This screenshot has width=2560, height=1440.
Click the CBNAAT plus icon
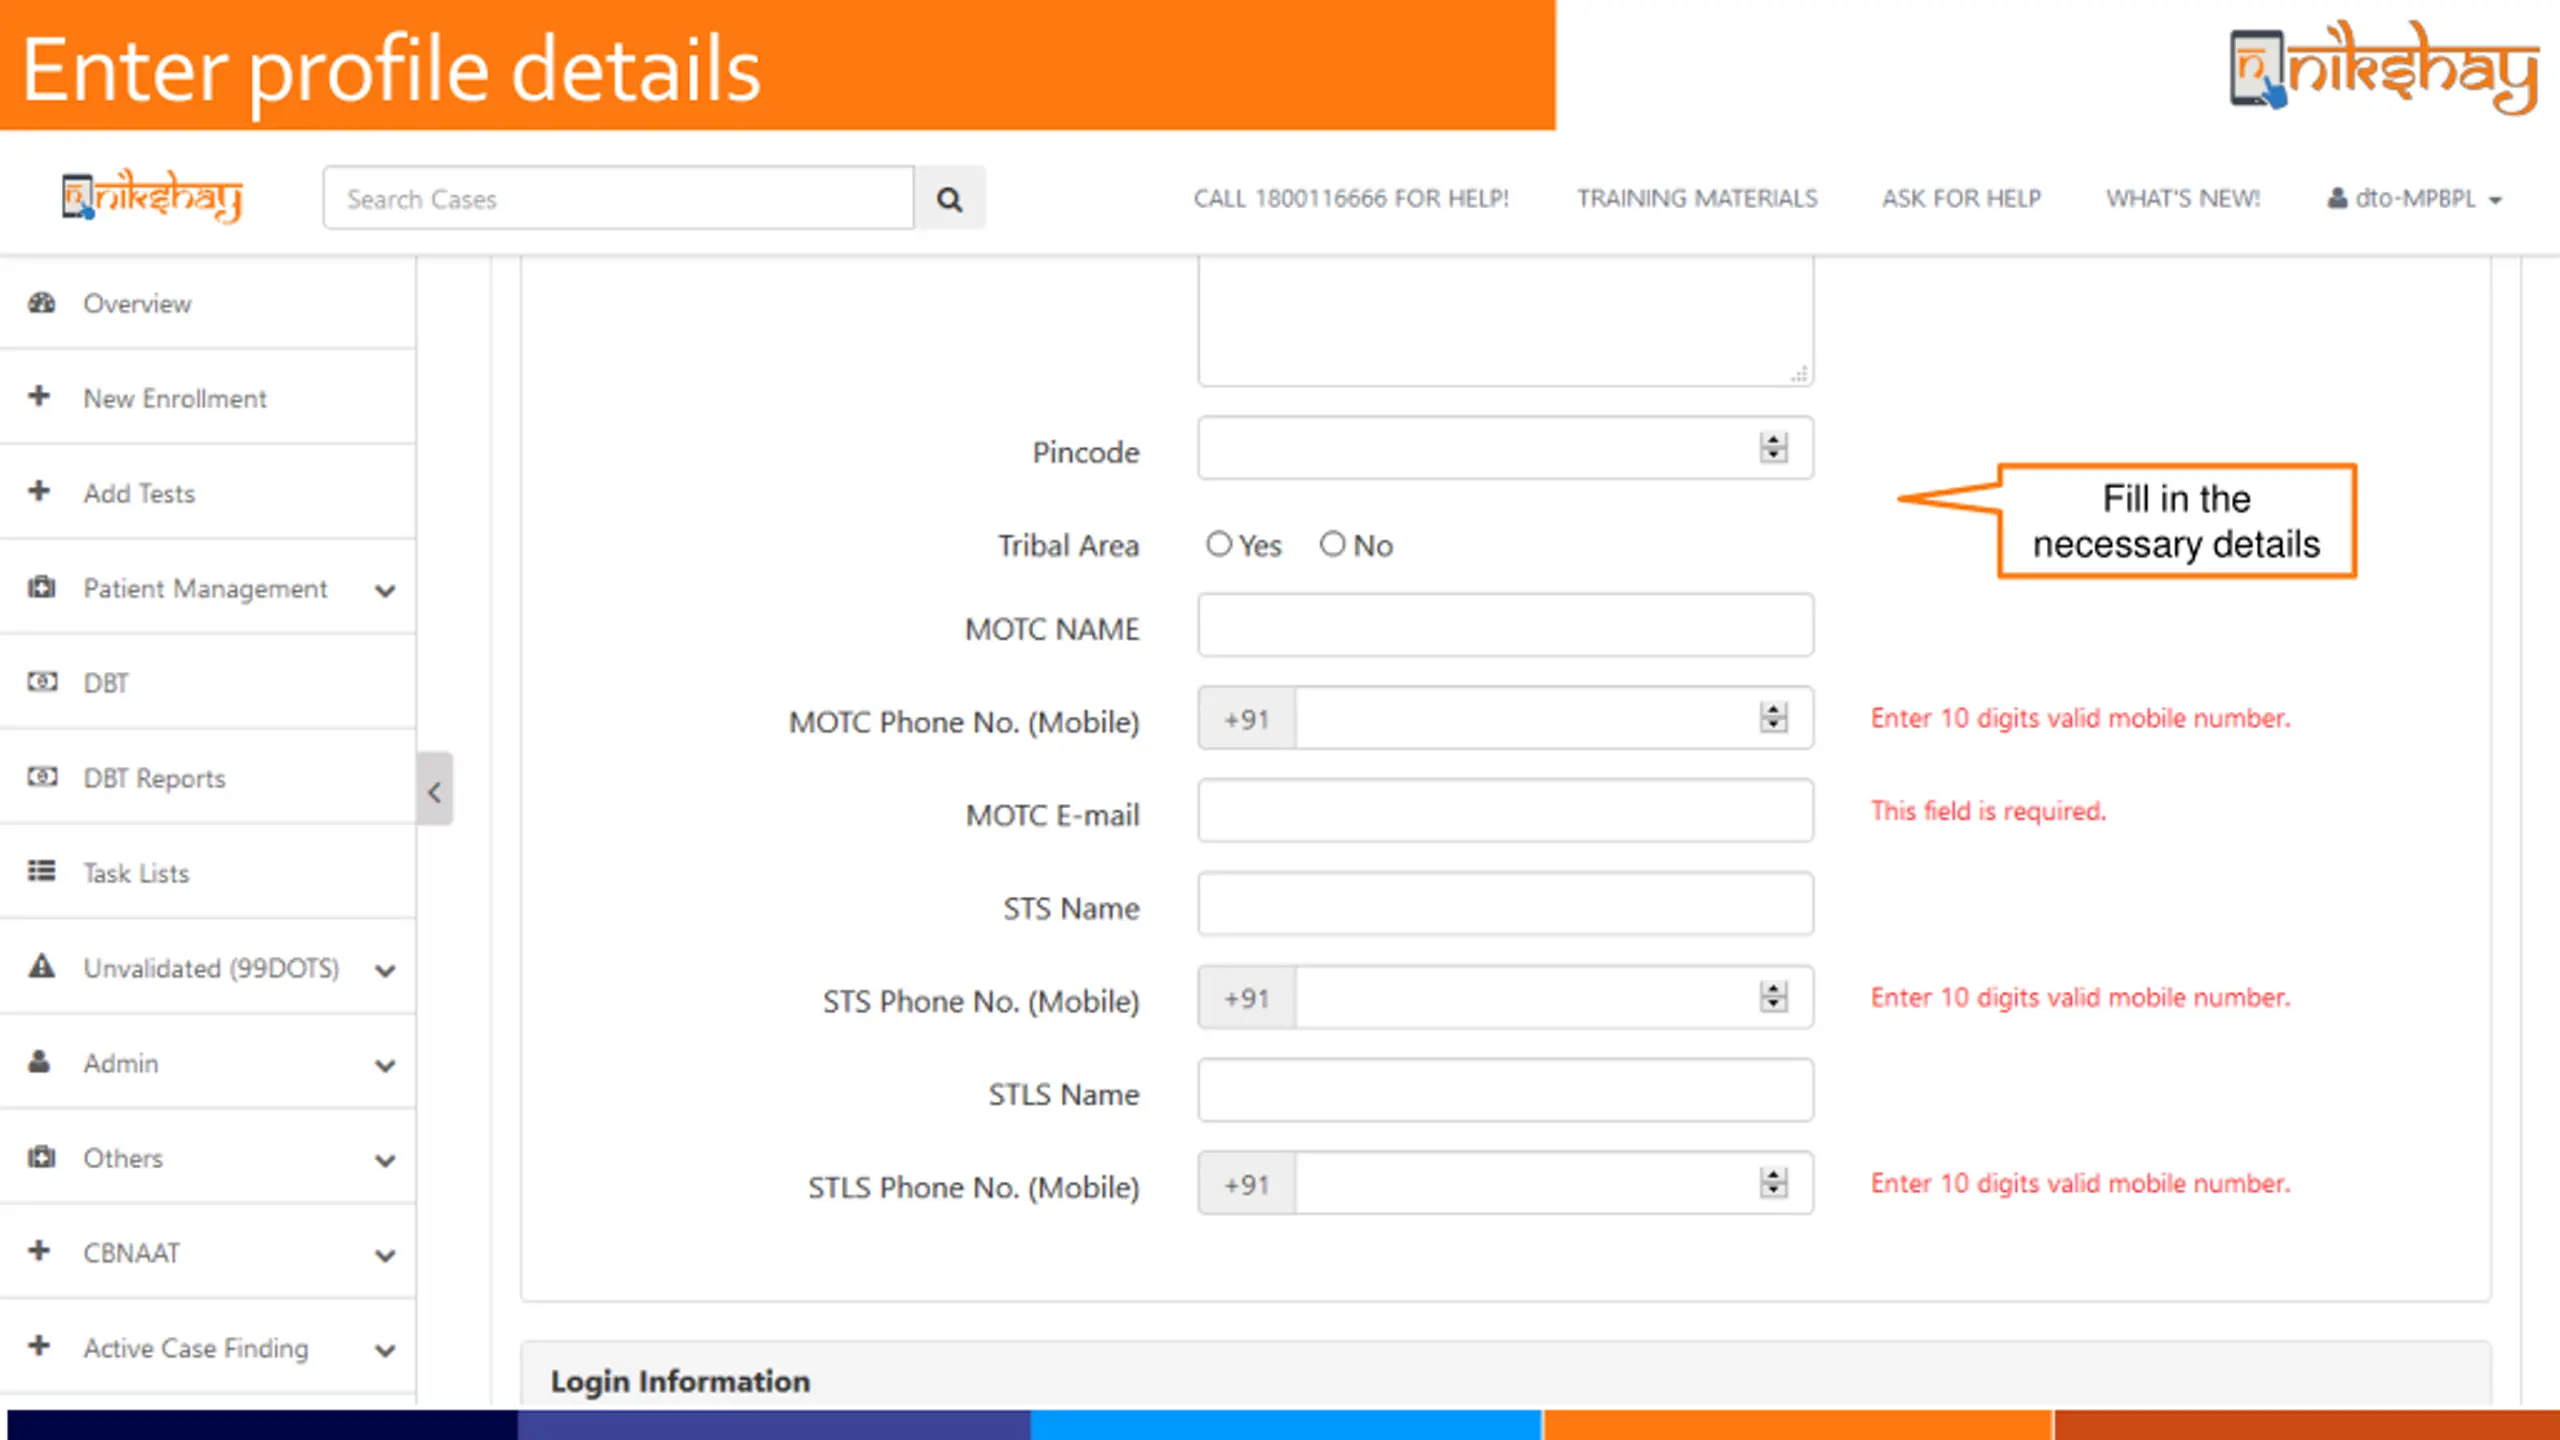click(39, 1251)
